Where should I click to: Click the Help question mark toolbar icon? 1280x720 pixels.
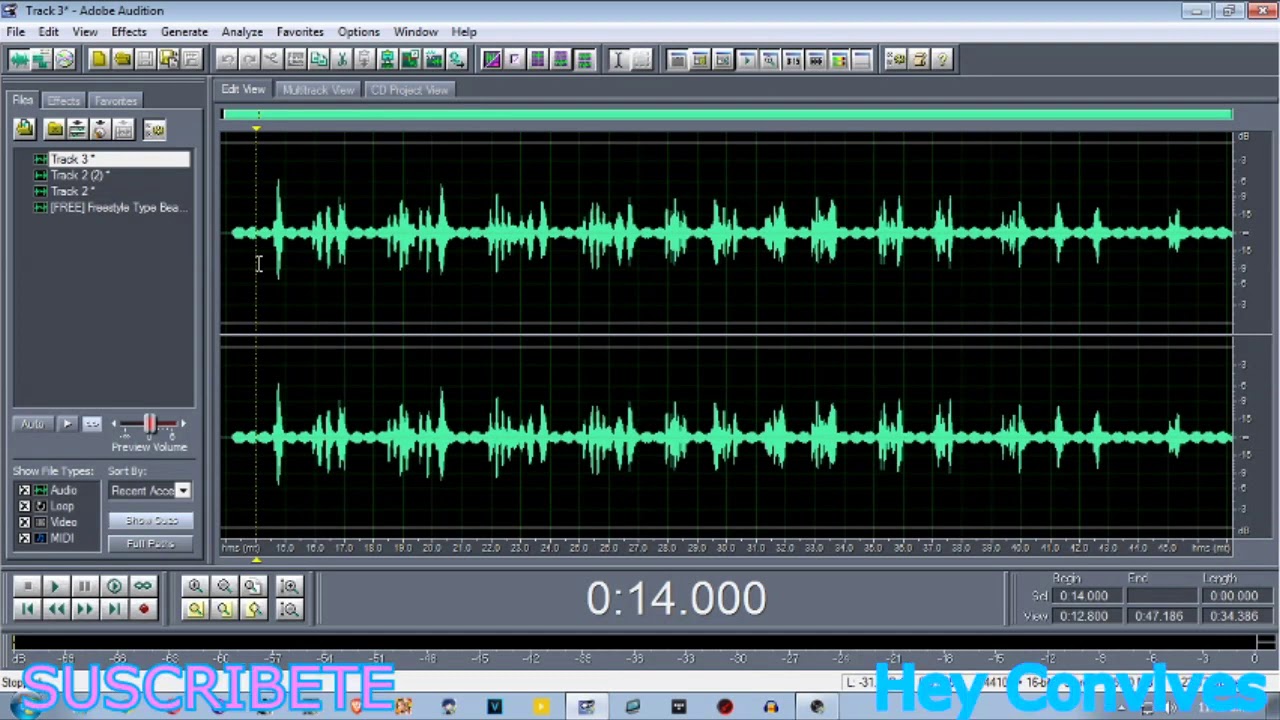coord(943,60)
